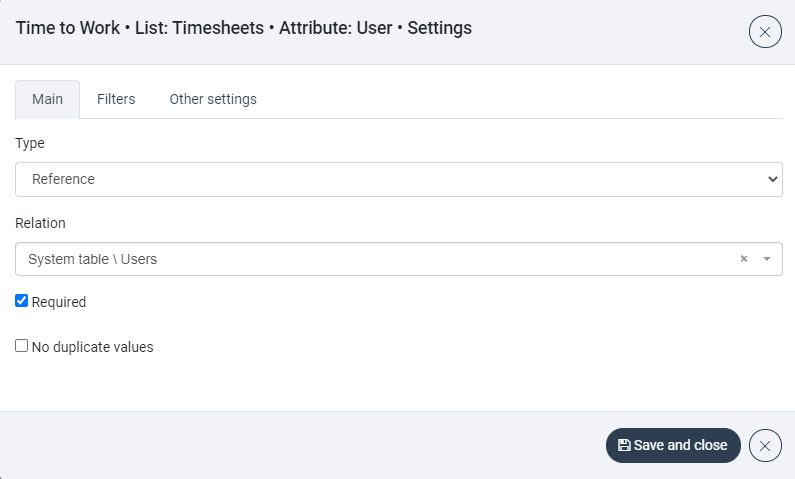
Task: Select the Main tab
Action: 47,99
